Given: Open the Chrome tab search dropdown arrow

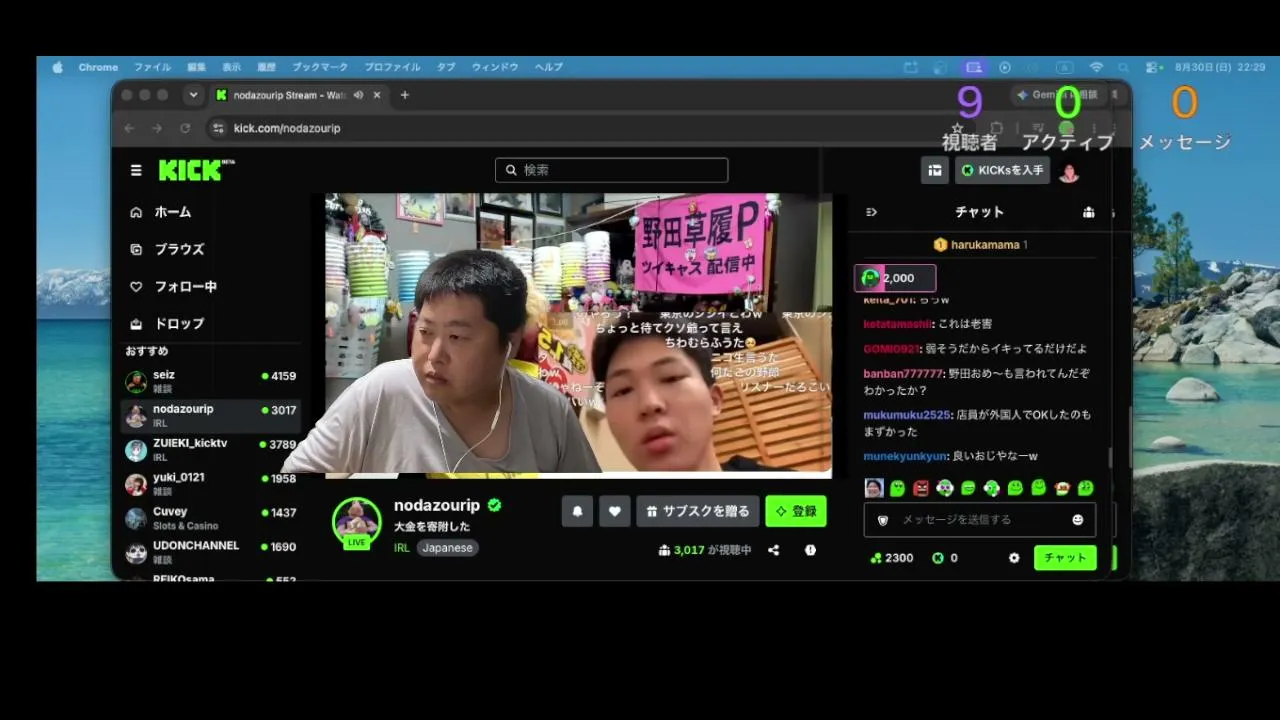Looking at the screenshot, I should [x=193, y=95].
